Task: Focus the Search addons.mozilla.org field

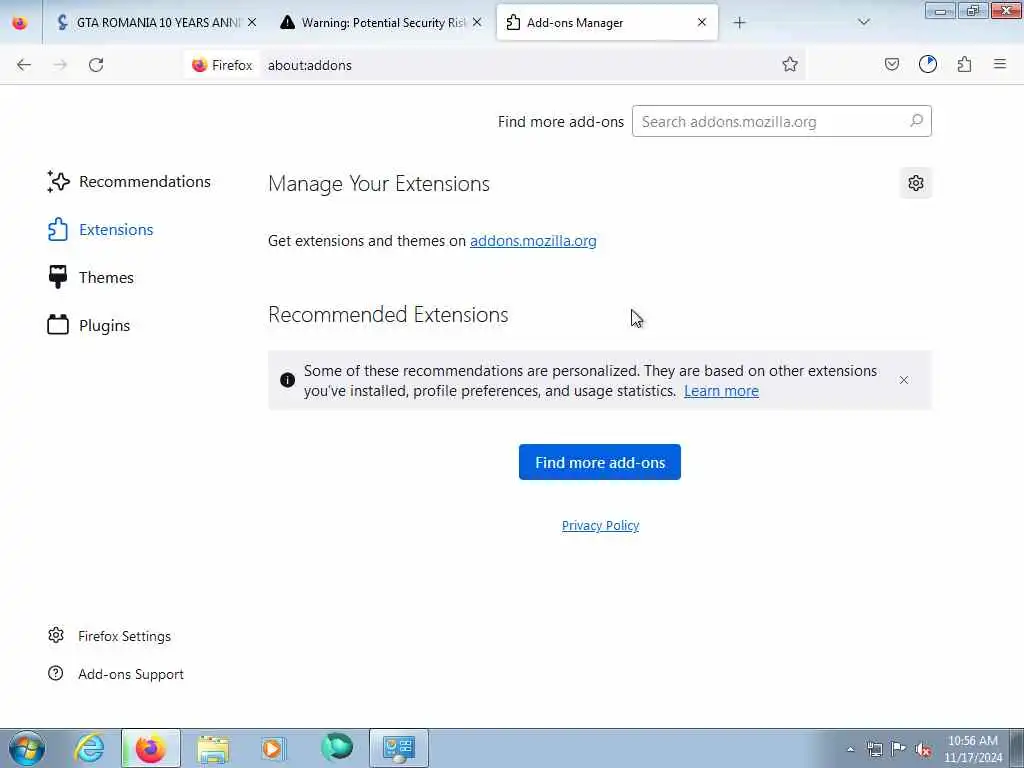Action: tap(781, 121)
